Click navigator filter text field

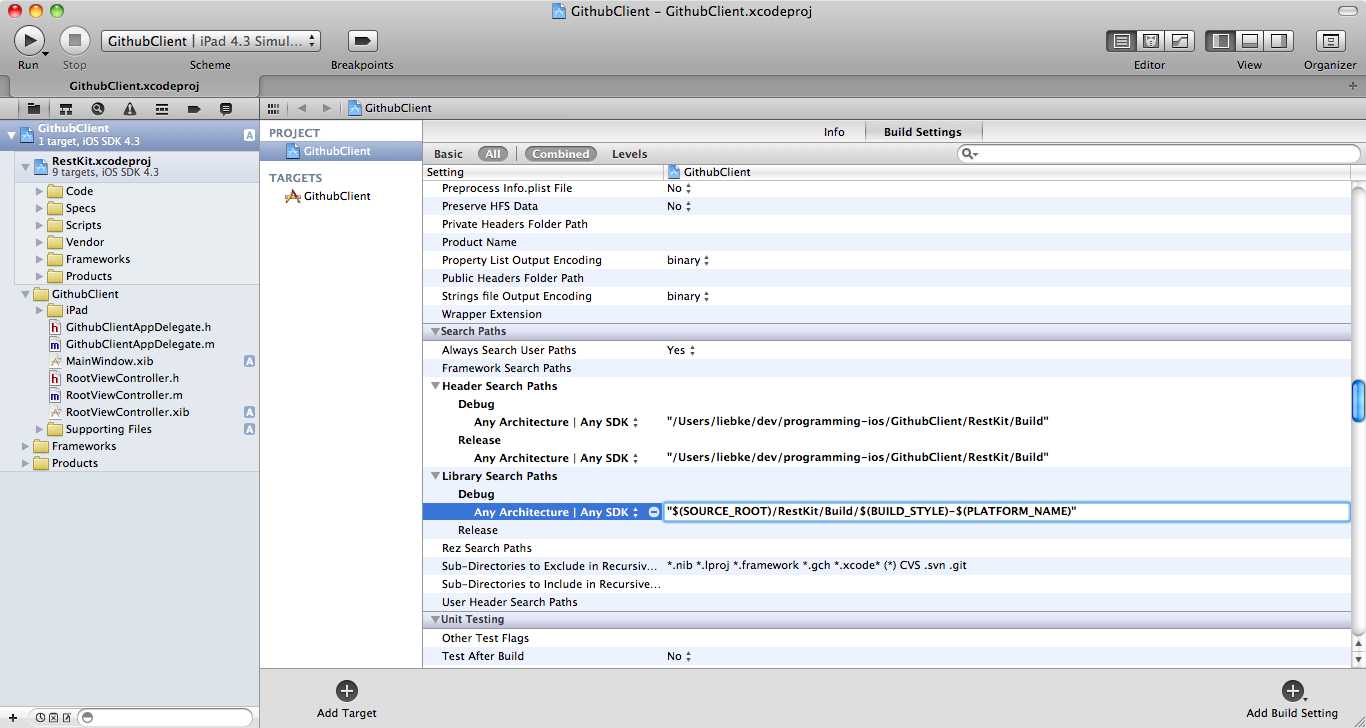click(x=165, y=717)
